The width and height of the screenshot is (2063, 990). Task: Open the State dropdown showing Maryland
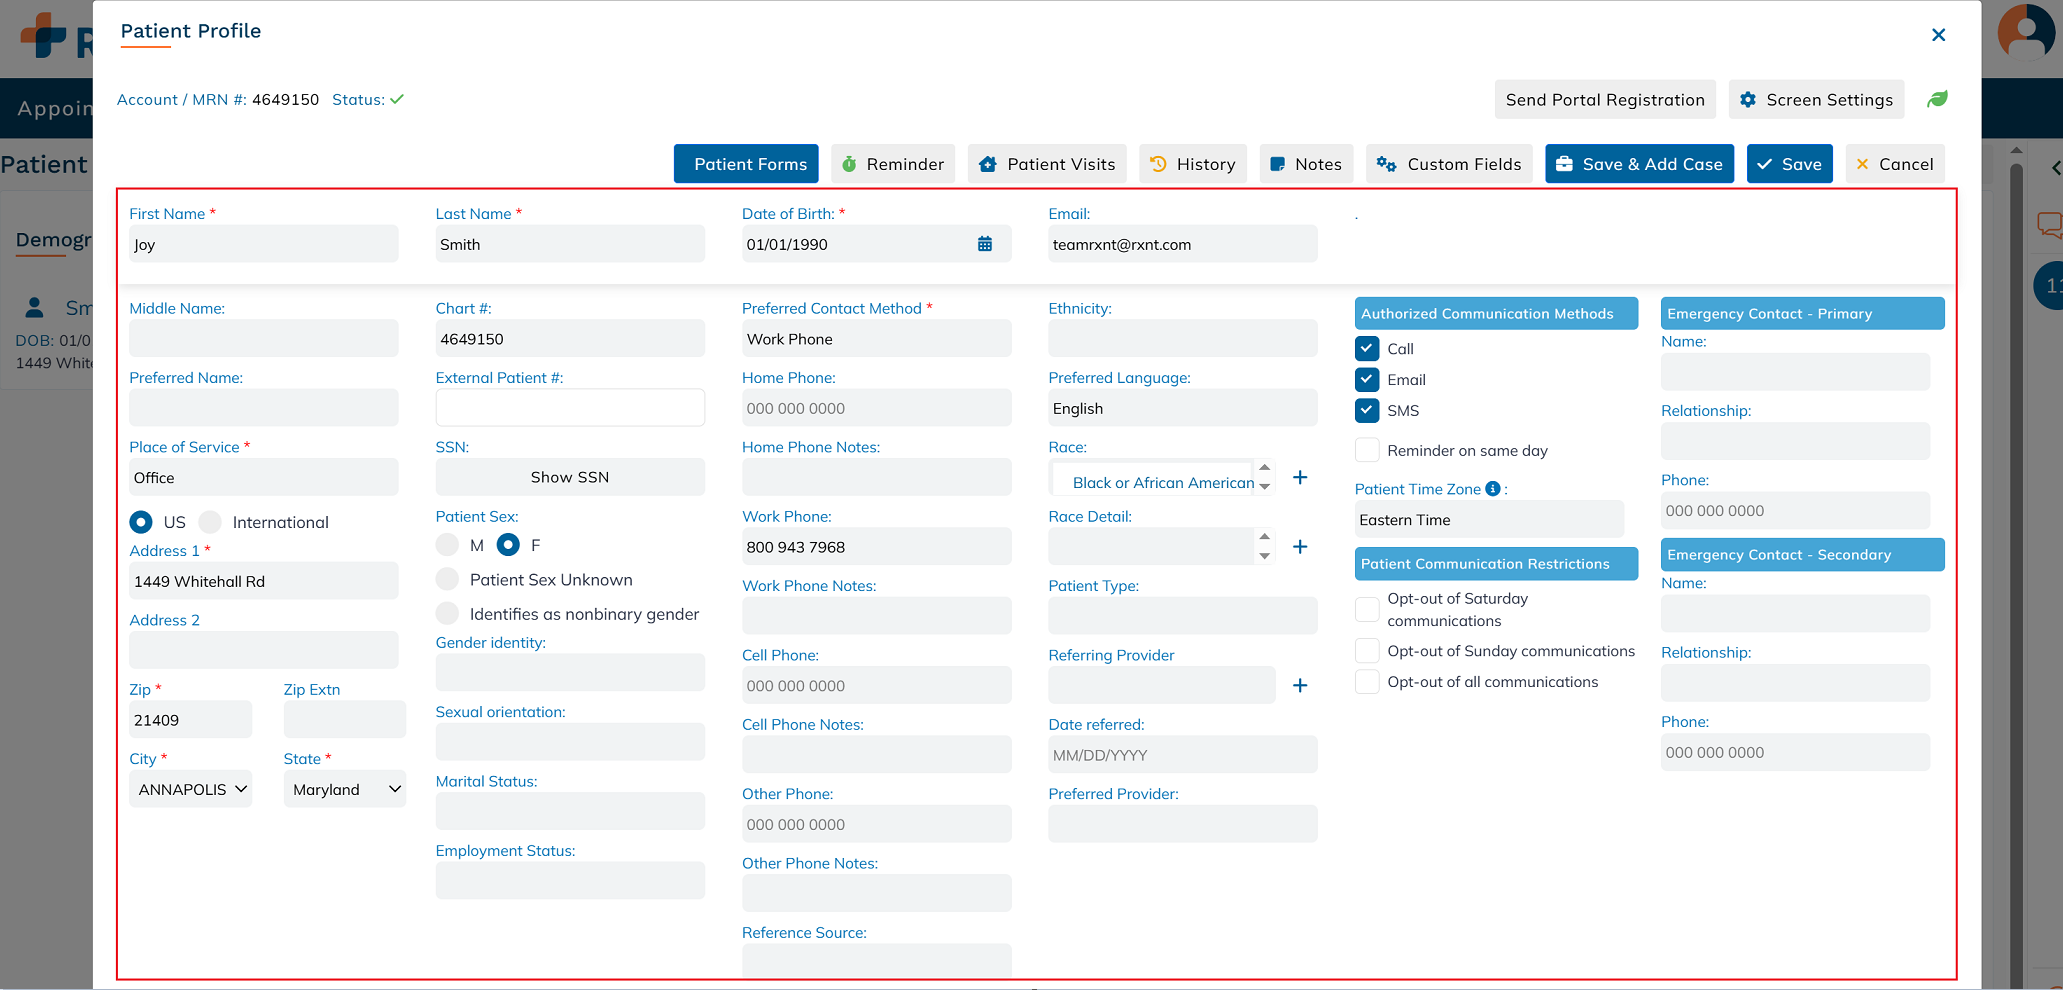[x=345, y=789]
